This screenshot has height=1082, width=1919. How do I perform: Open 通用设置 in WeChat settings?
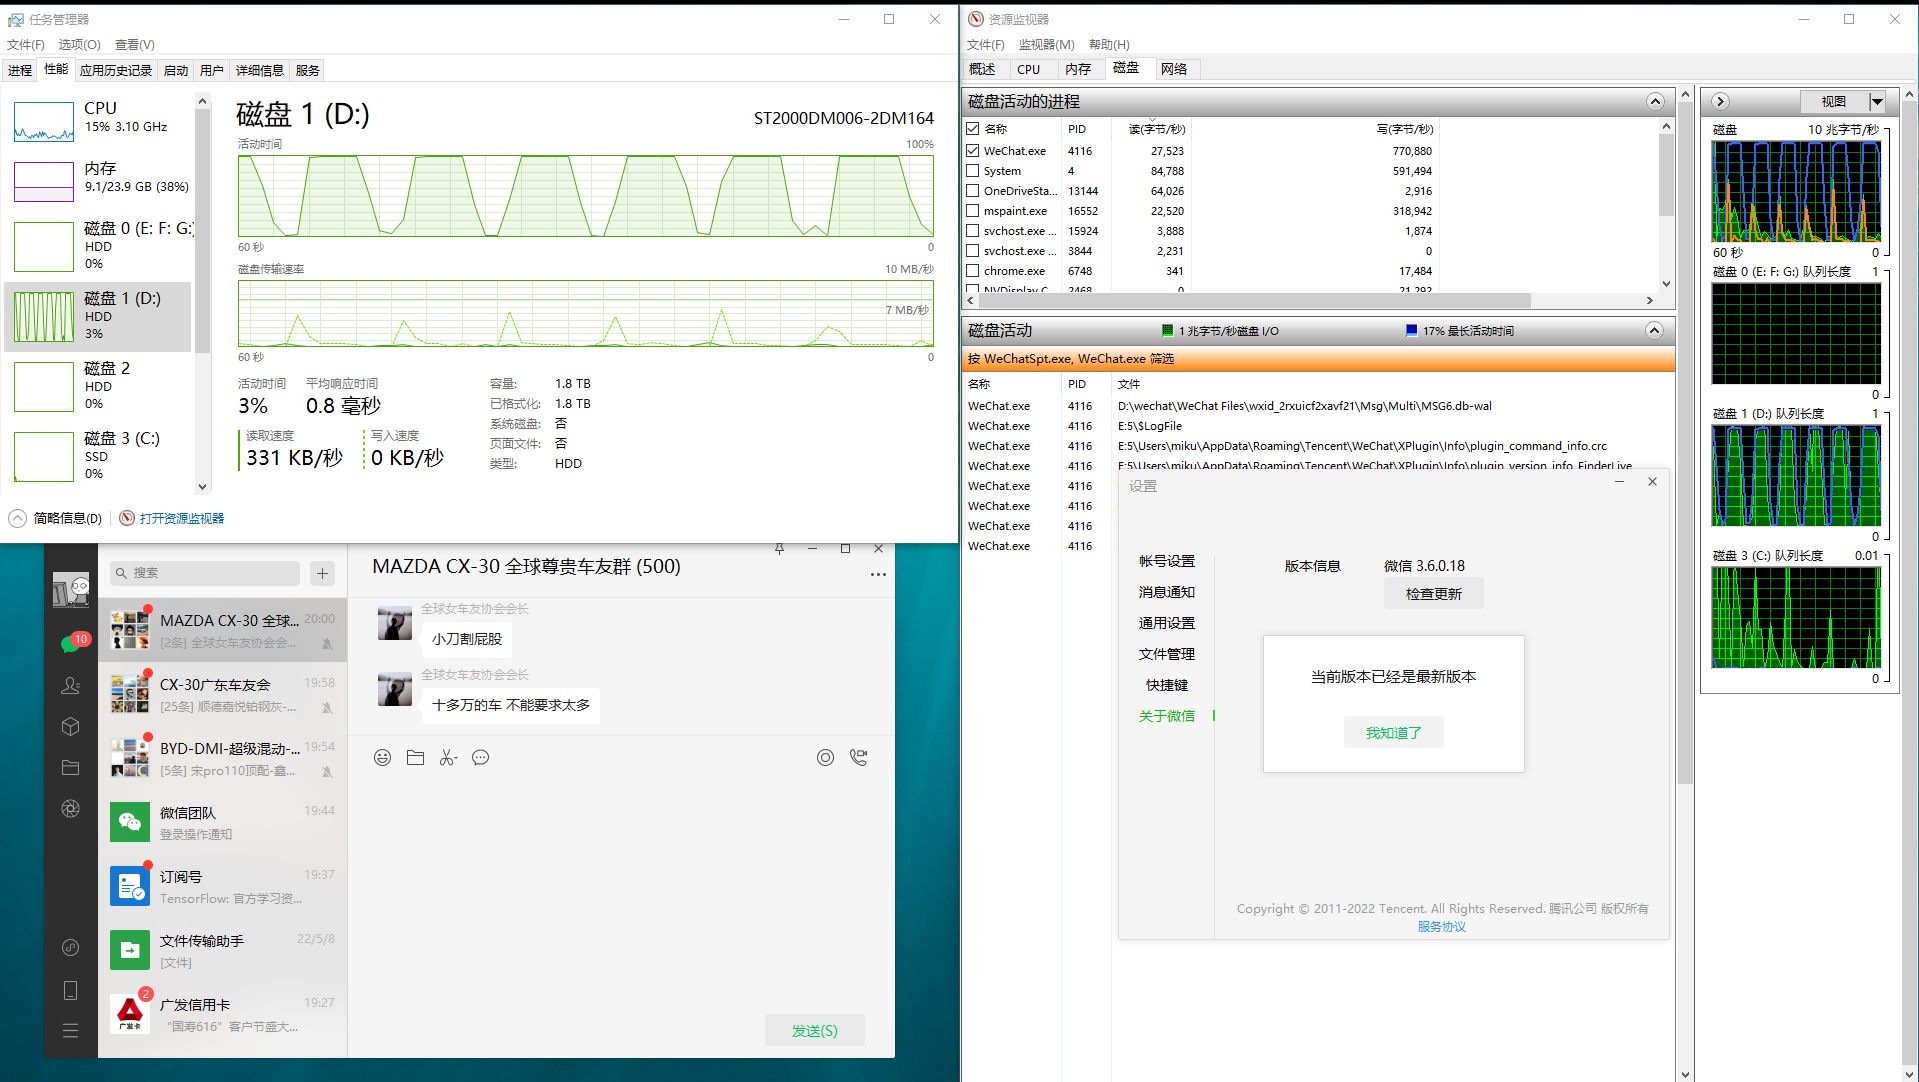[1166, 623]
